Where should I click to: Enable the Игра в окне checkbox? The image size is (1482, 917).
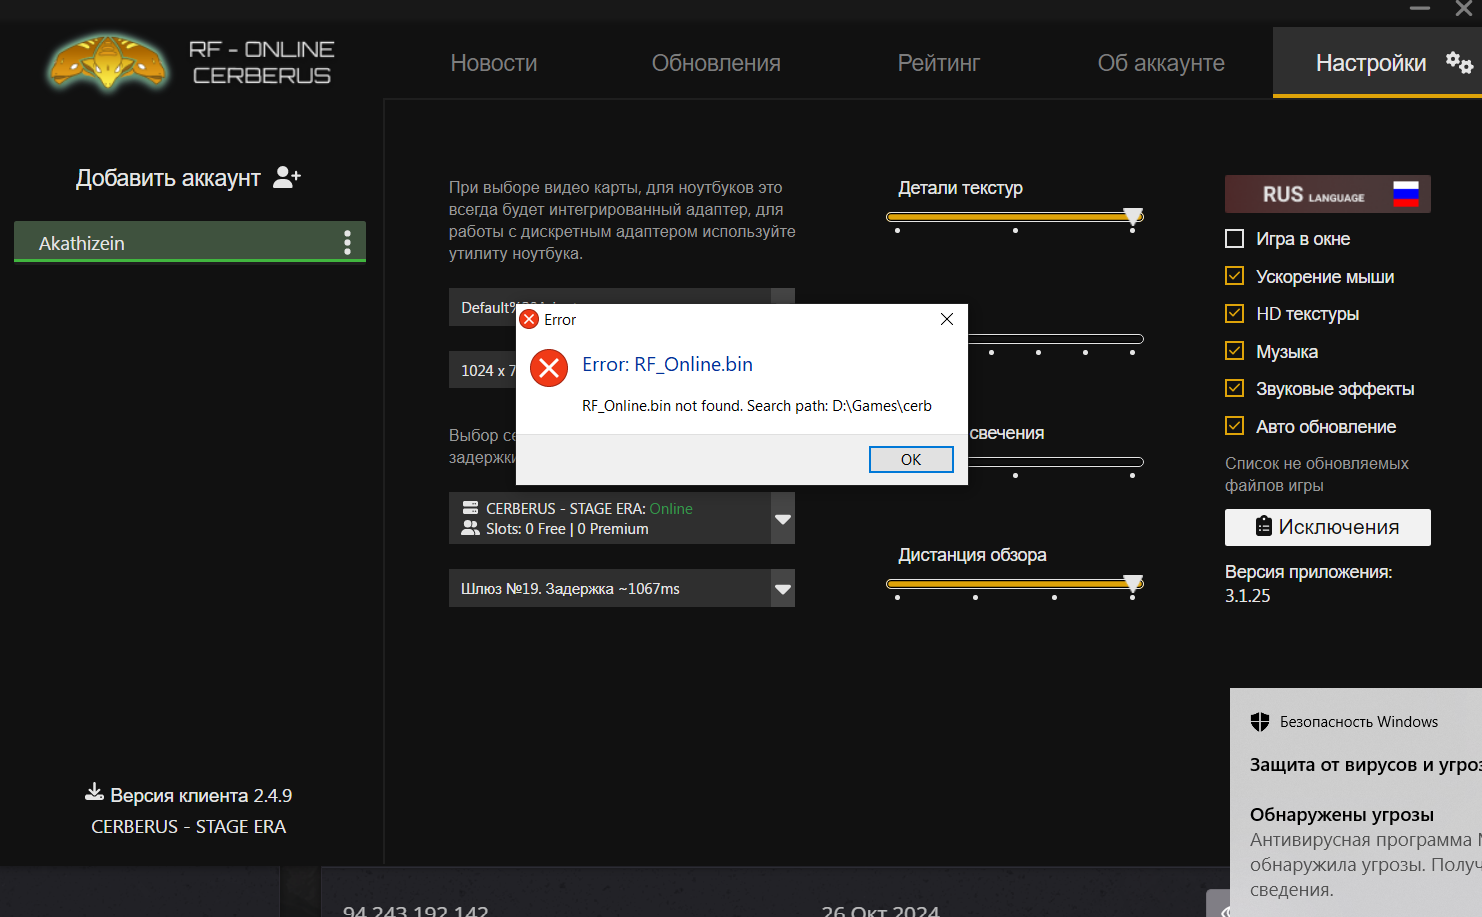[x=1235, y=239]
